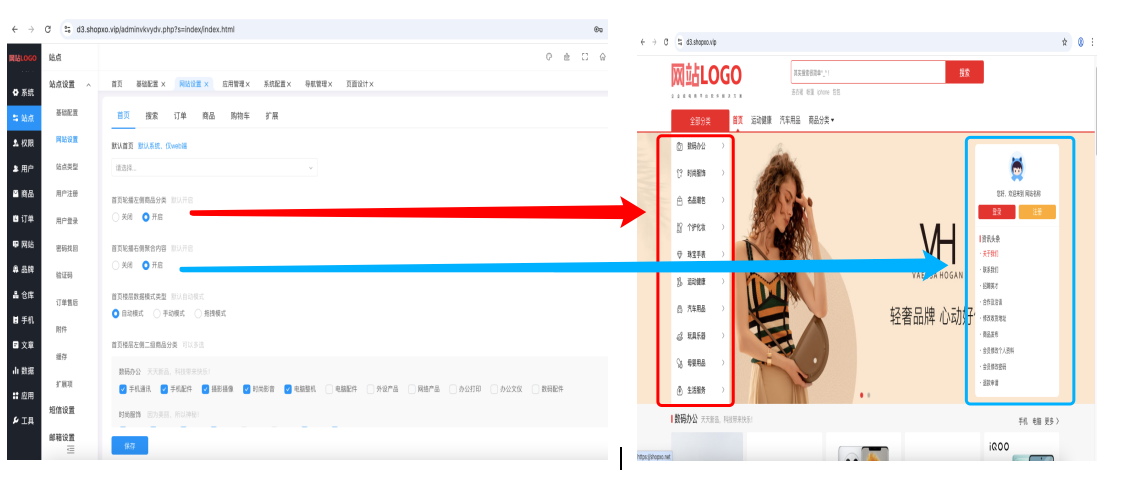Open 关于我们 link in storefront news list
The height and width of the screenshot is (498, 1140).
[x=990, y=254]
